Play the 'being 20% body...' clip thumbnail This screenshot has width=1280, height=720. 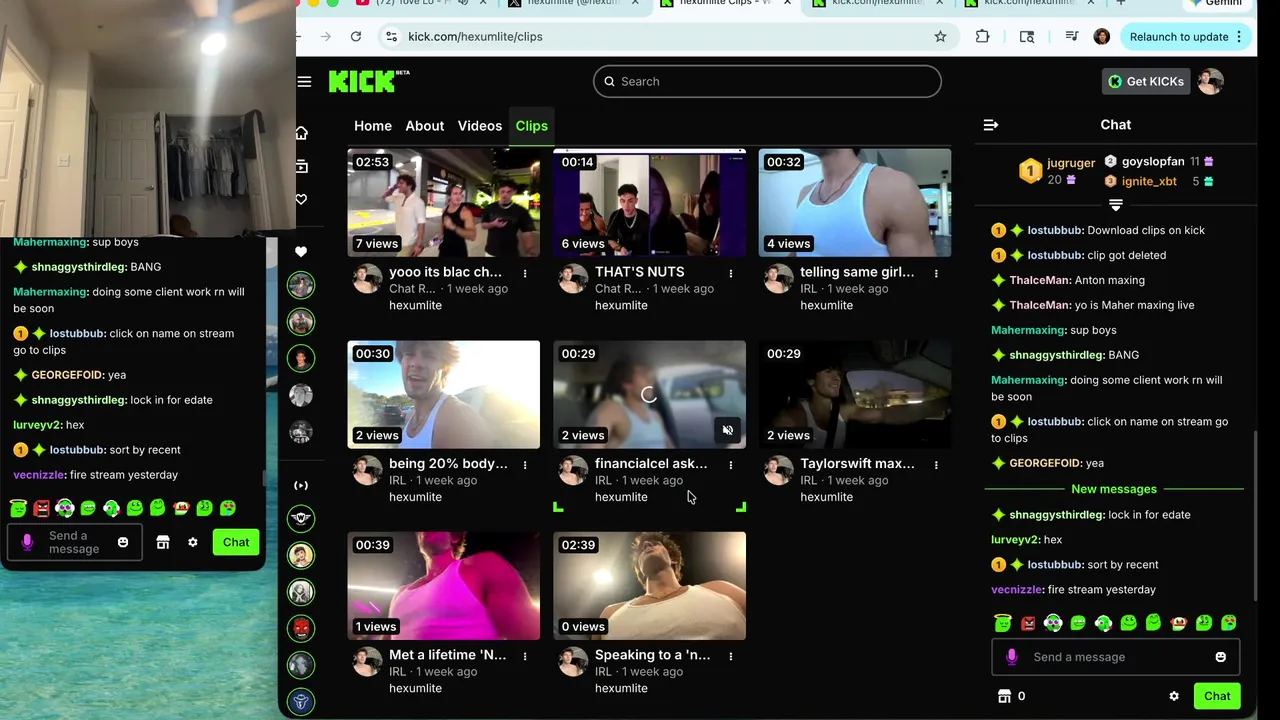[x=444, y=394]
